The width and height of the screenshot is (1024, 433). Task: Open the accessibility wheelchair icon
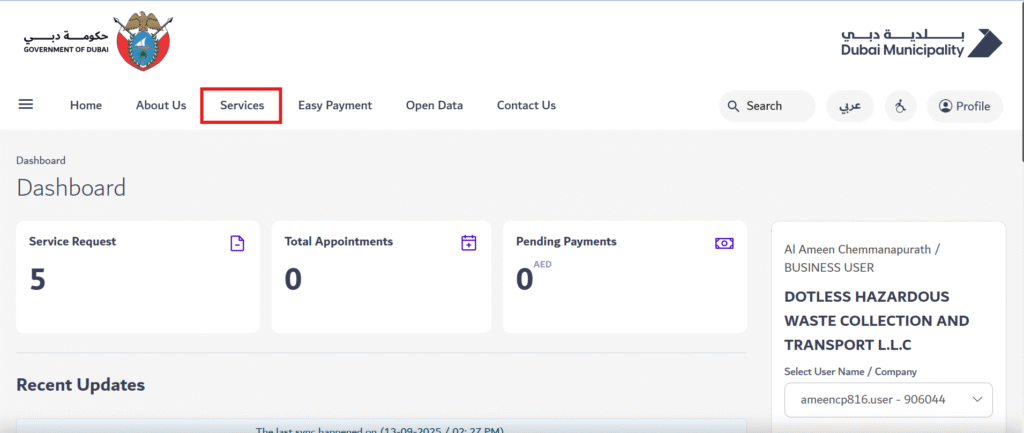[900, 106]
